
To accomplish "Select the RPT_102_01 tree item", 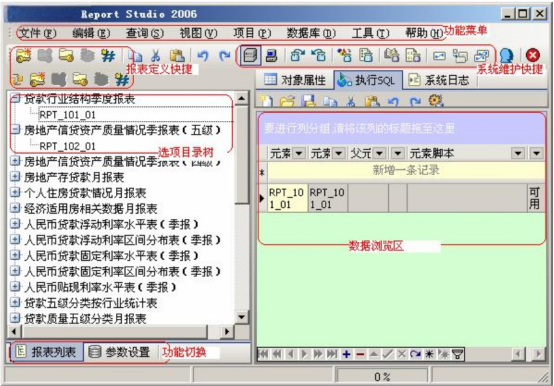I will (67, 146).
